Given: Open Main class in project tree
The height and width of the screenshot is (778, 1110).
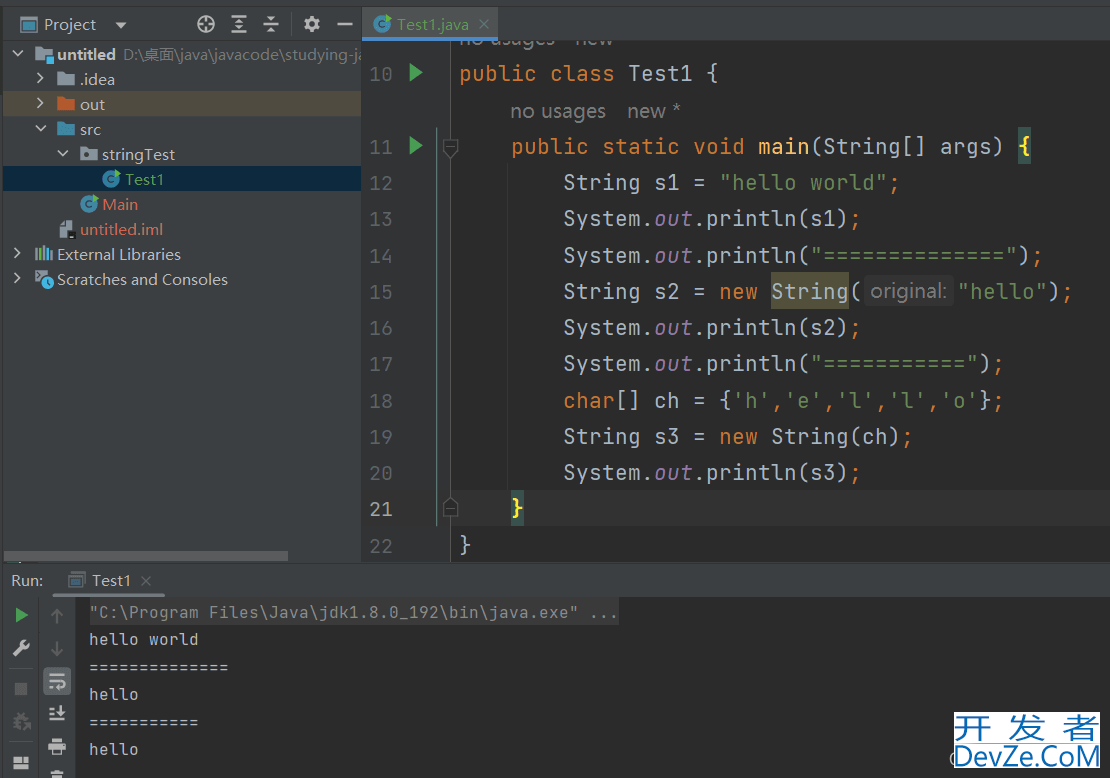Looking at the screenshot, I should tap(119, 204).
